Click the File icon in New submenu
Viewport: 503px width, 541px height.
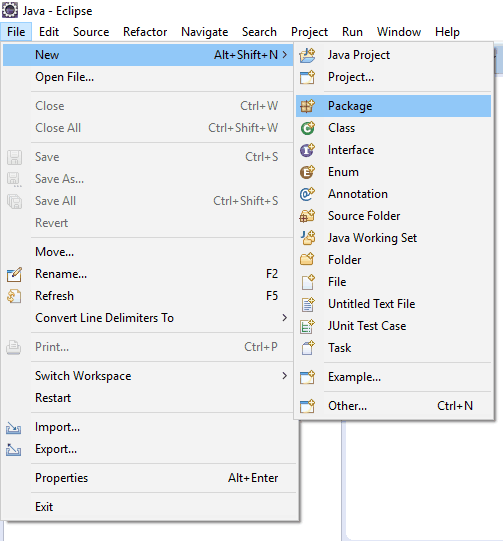[308, 282]
